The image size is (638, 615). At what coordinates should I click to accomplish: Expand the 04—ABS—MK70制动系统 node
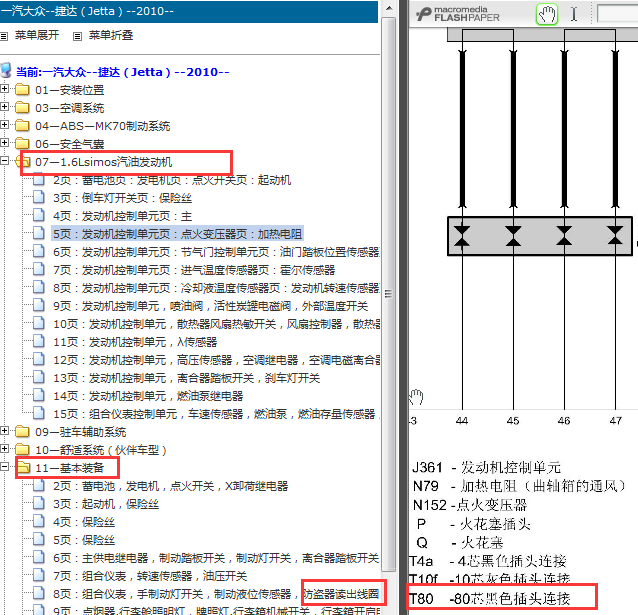[4, 125]
